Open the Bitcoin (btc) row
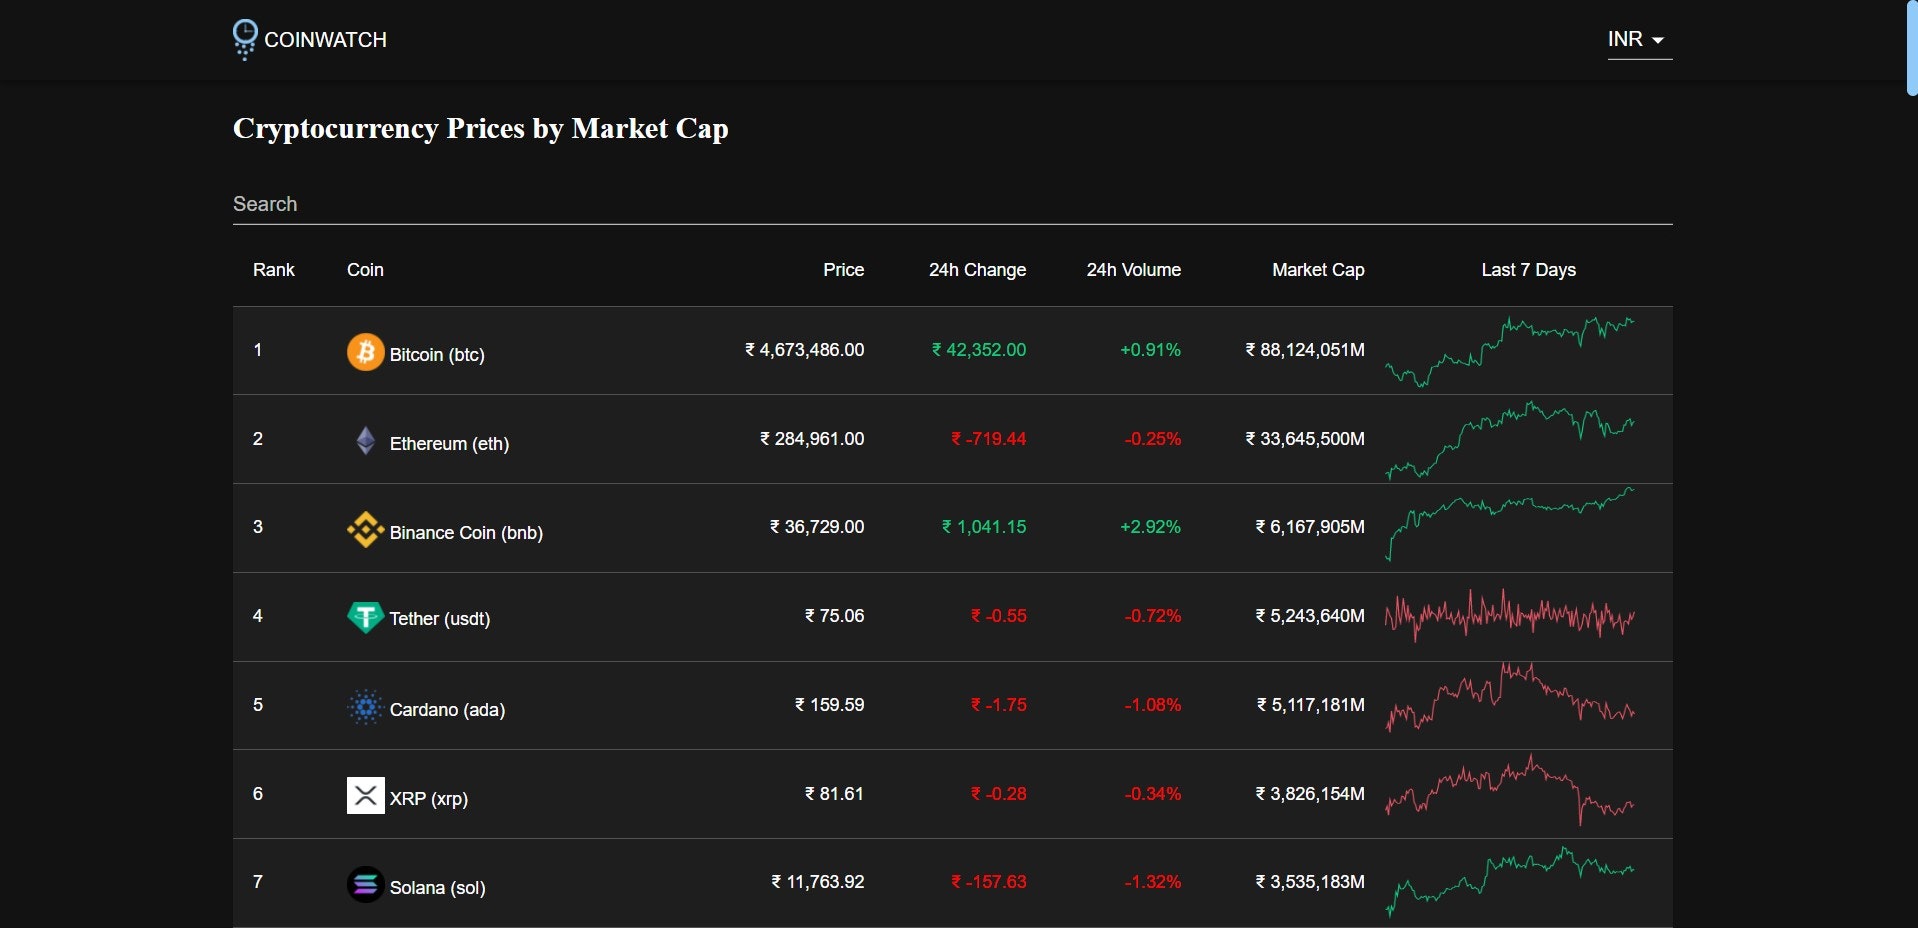The image size is (1918, 928). coord(952,351)
